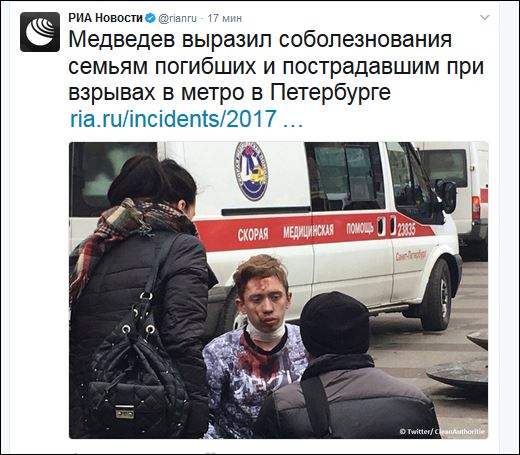Click the ambulance number 23835
This screenshot has width=520, height=455.
406,230
